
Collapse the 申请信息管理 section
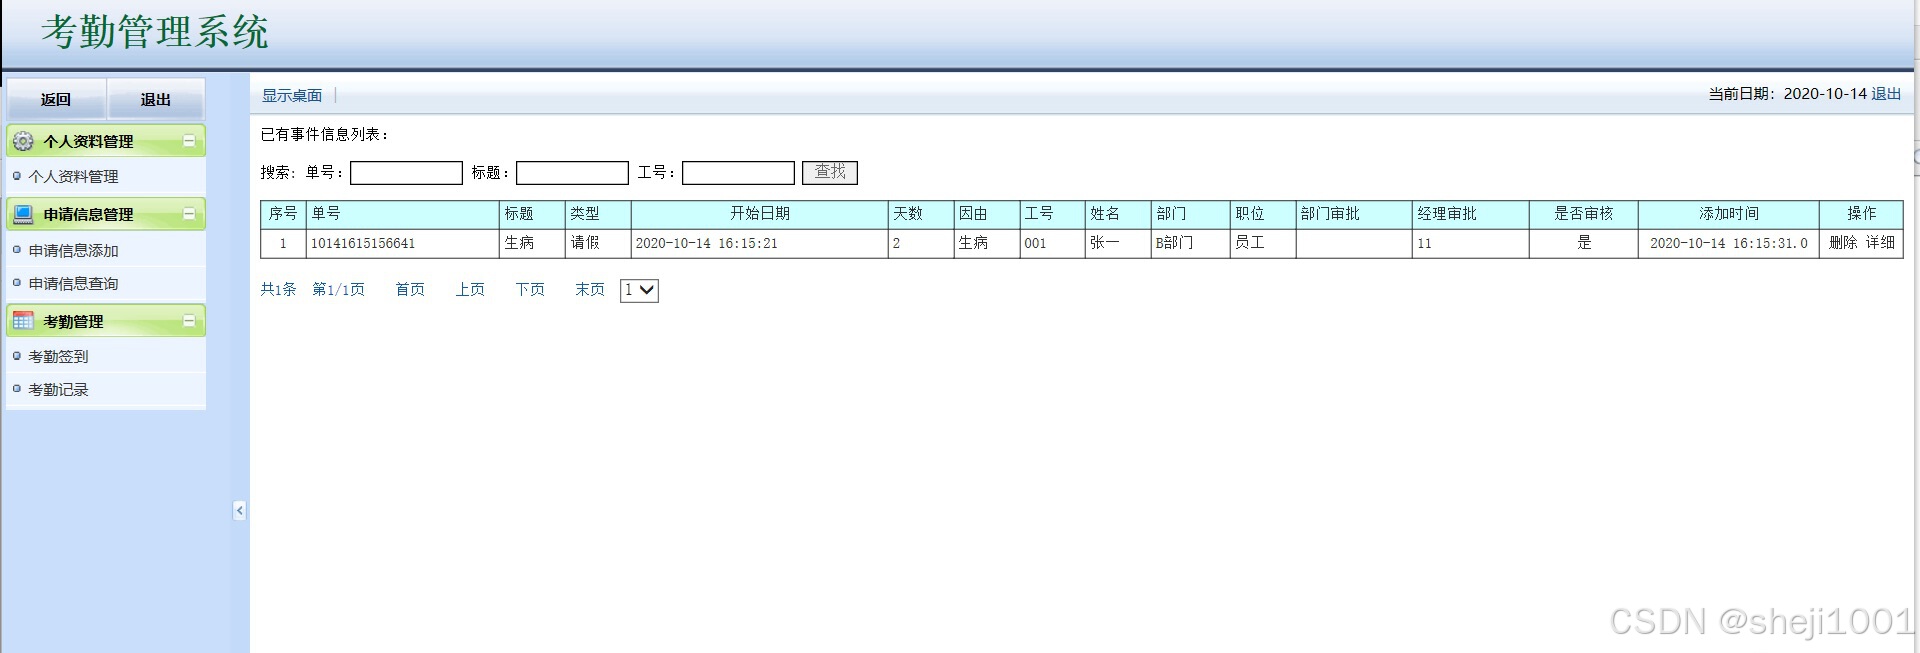pyautogui.click(x=189, y=214)
